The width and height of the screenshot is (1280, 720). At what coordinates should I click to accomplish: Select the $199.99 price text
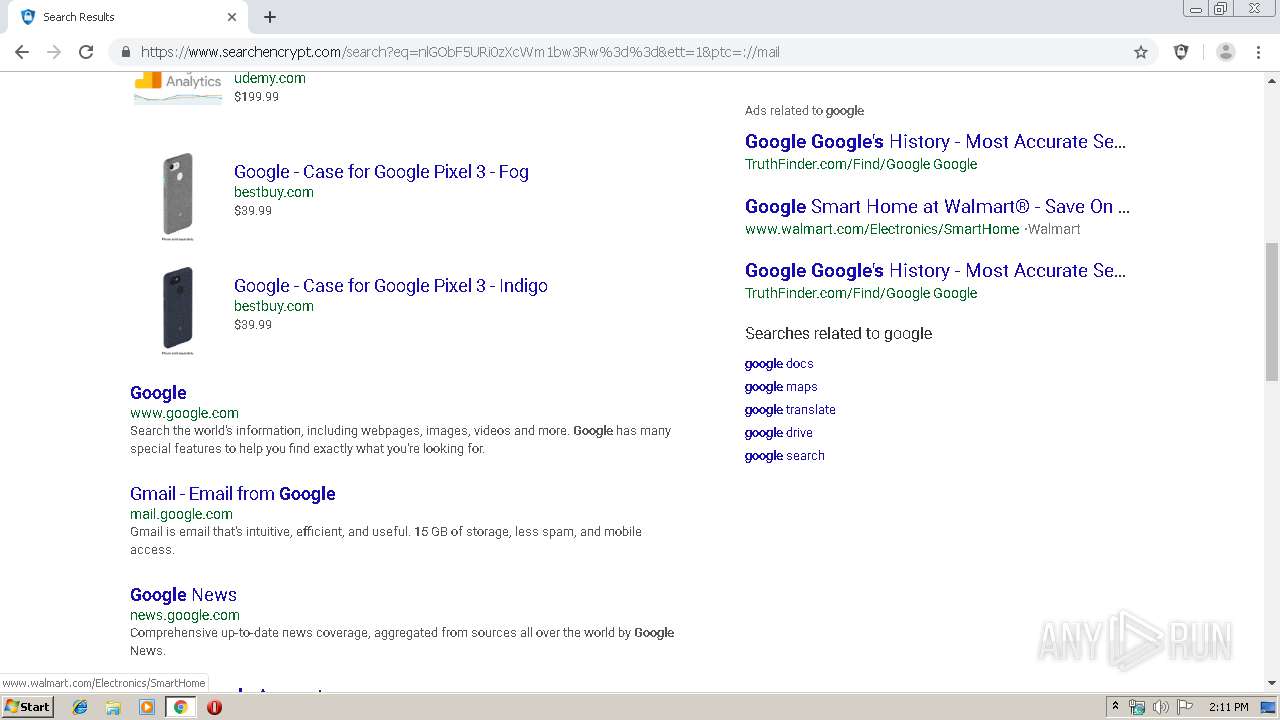[256, 97]
